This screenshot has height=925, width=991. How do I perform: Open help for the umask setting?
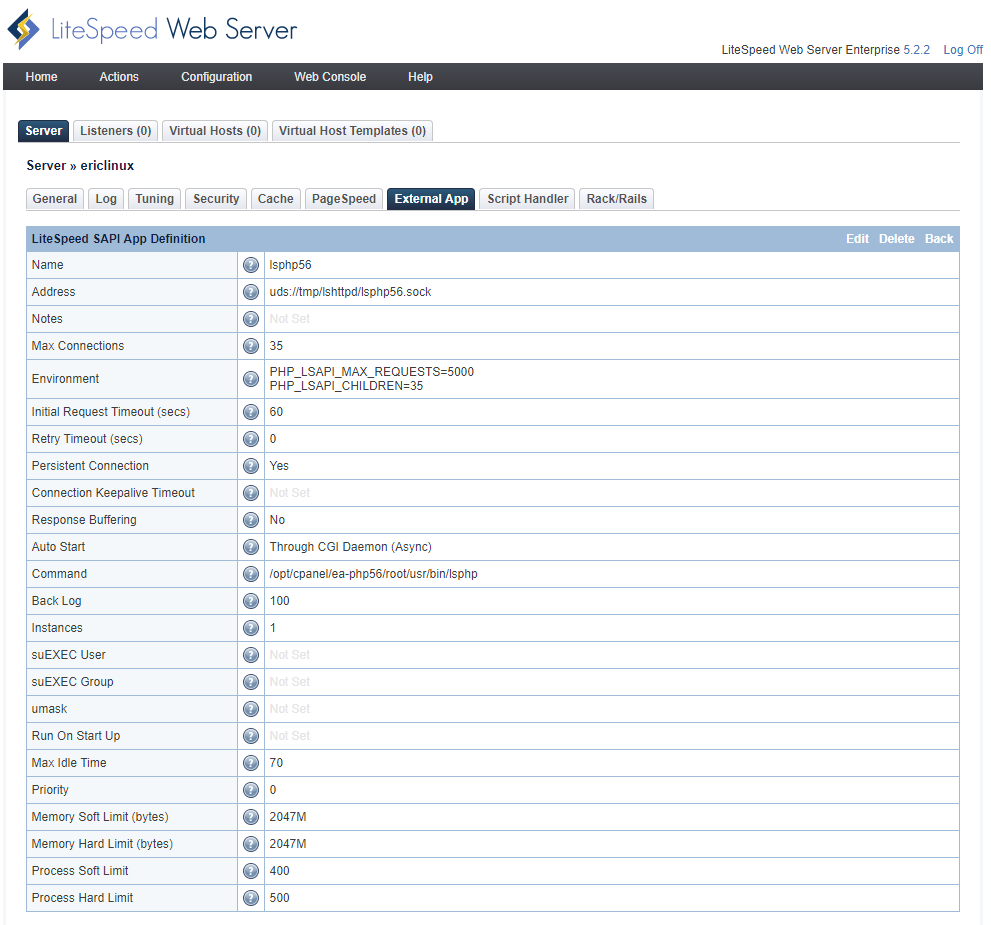click(x=250, y=708)
